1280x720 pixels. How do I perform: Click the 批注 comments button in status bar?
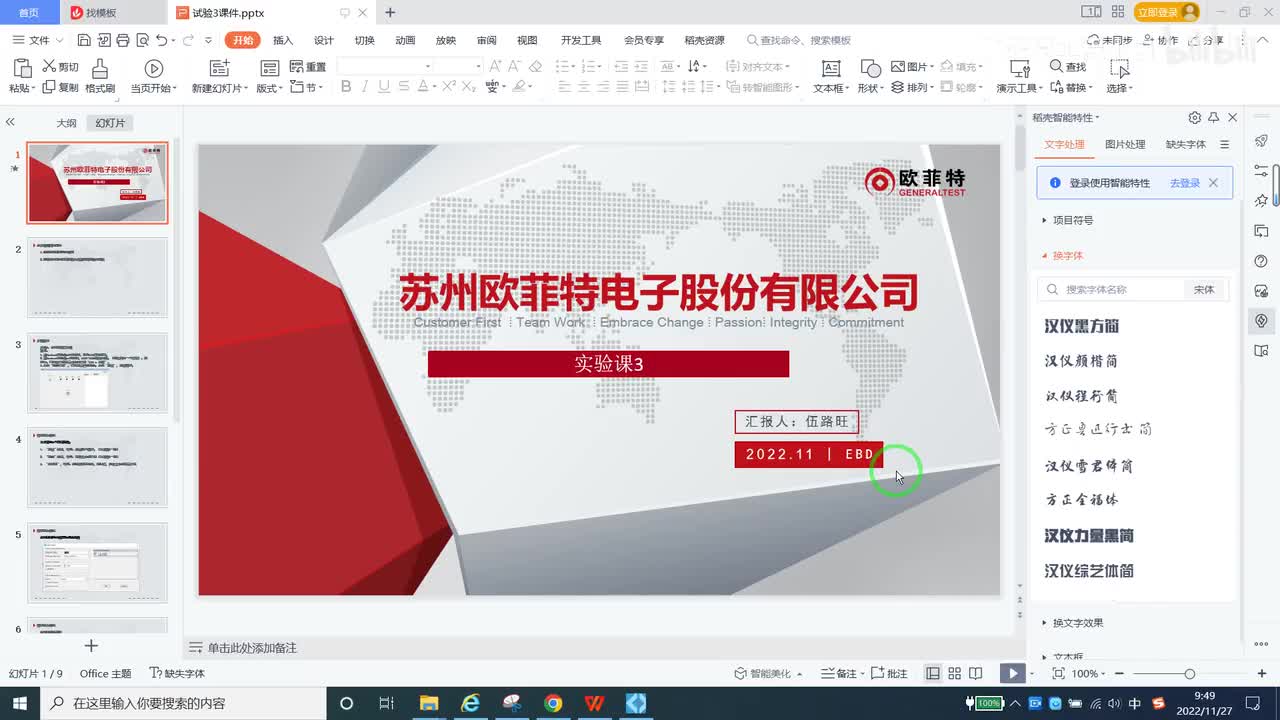tap(889, 674)
